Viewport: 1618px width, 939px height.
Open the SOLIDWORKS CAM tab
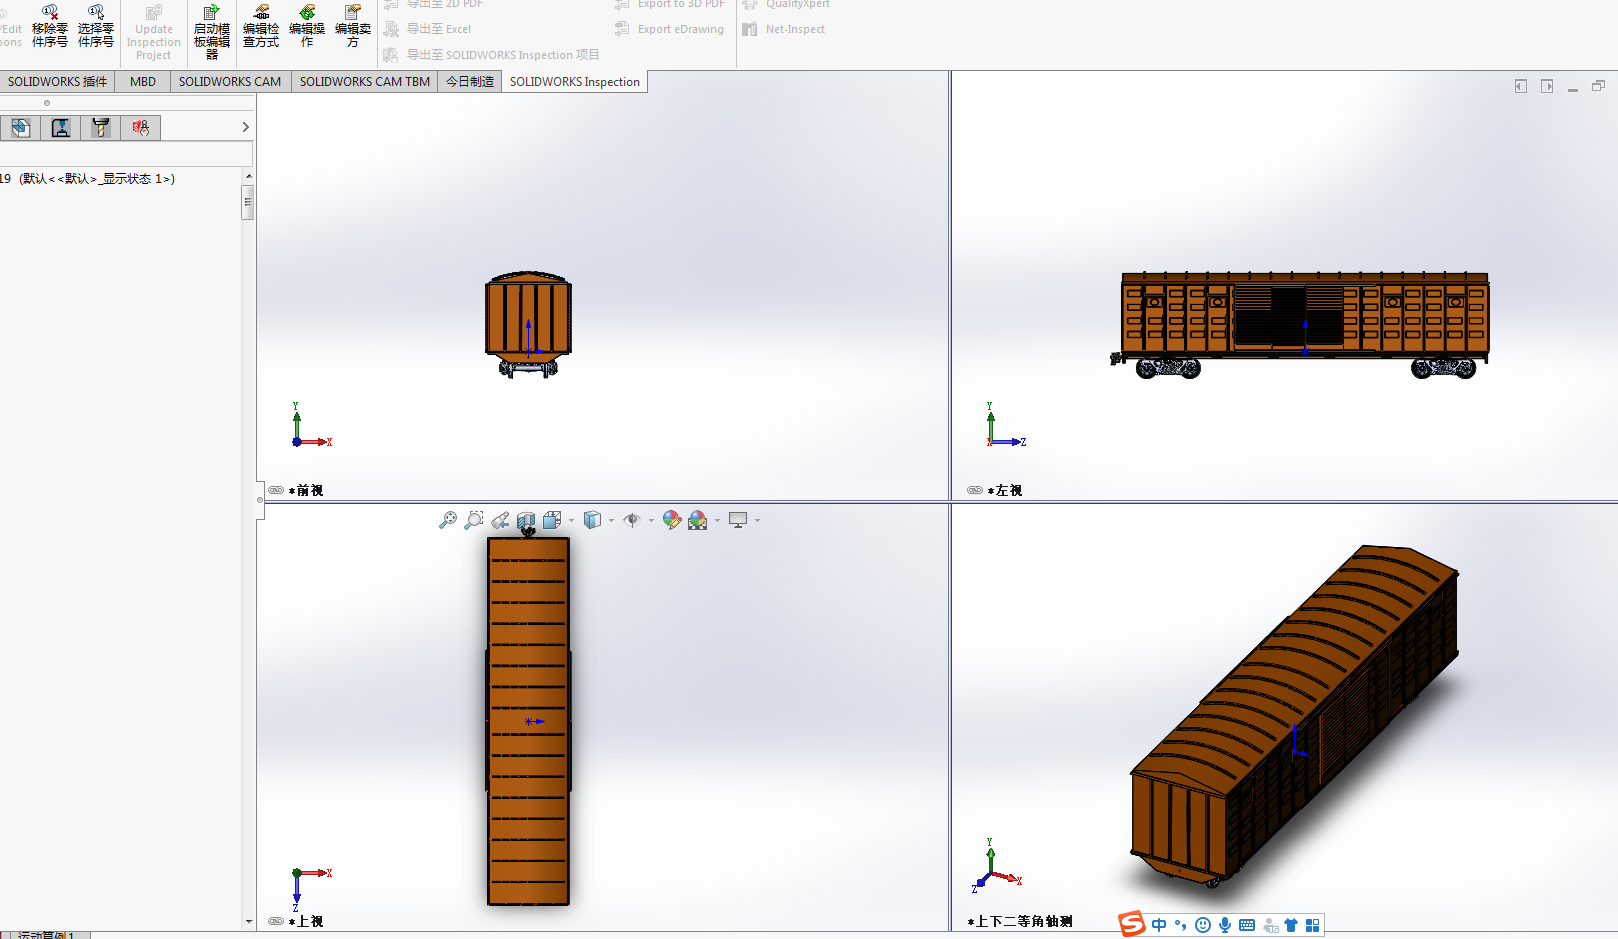click(x=230, y=82)
